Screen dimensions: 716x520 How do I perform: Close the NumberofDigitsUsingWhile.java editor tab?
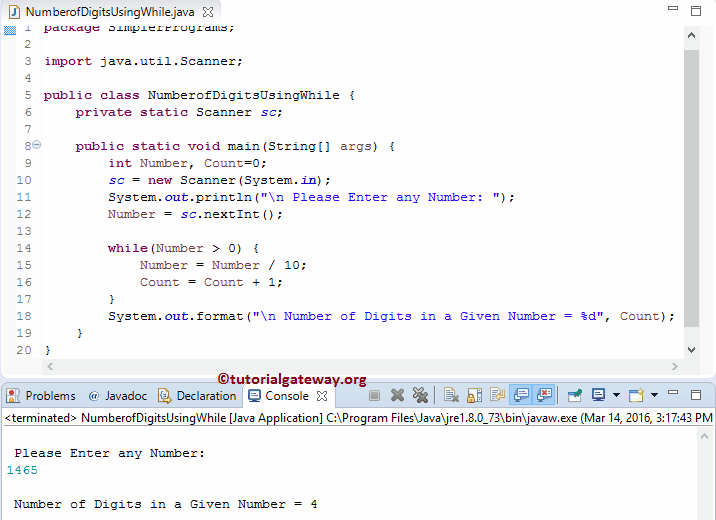click(x=208, y=12)
